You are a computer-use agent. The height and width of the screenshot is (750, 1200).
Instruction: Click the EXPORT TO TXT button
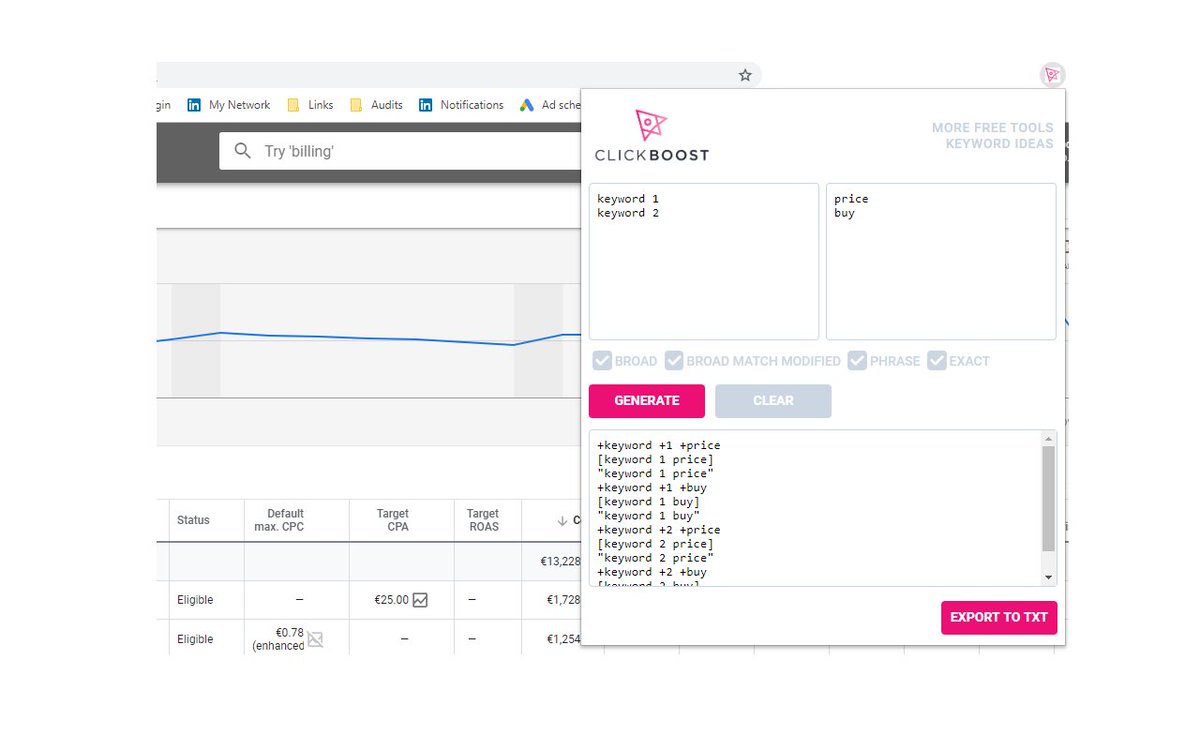point(998,617)
